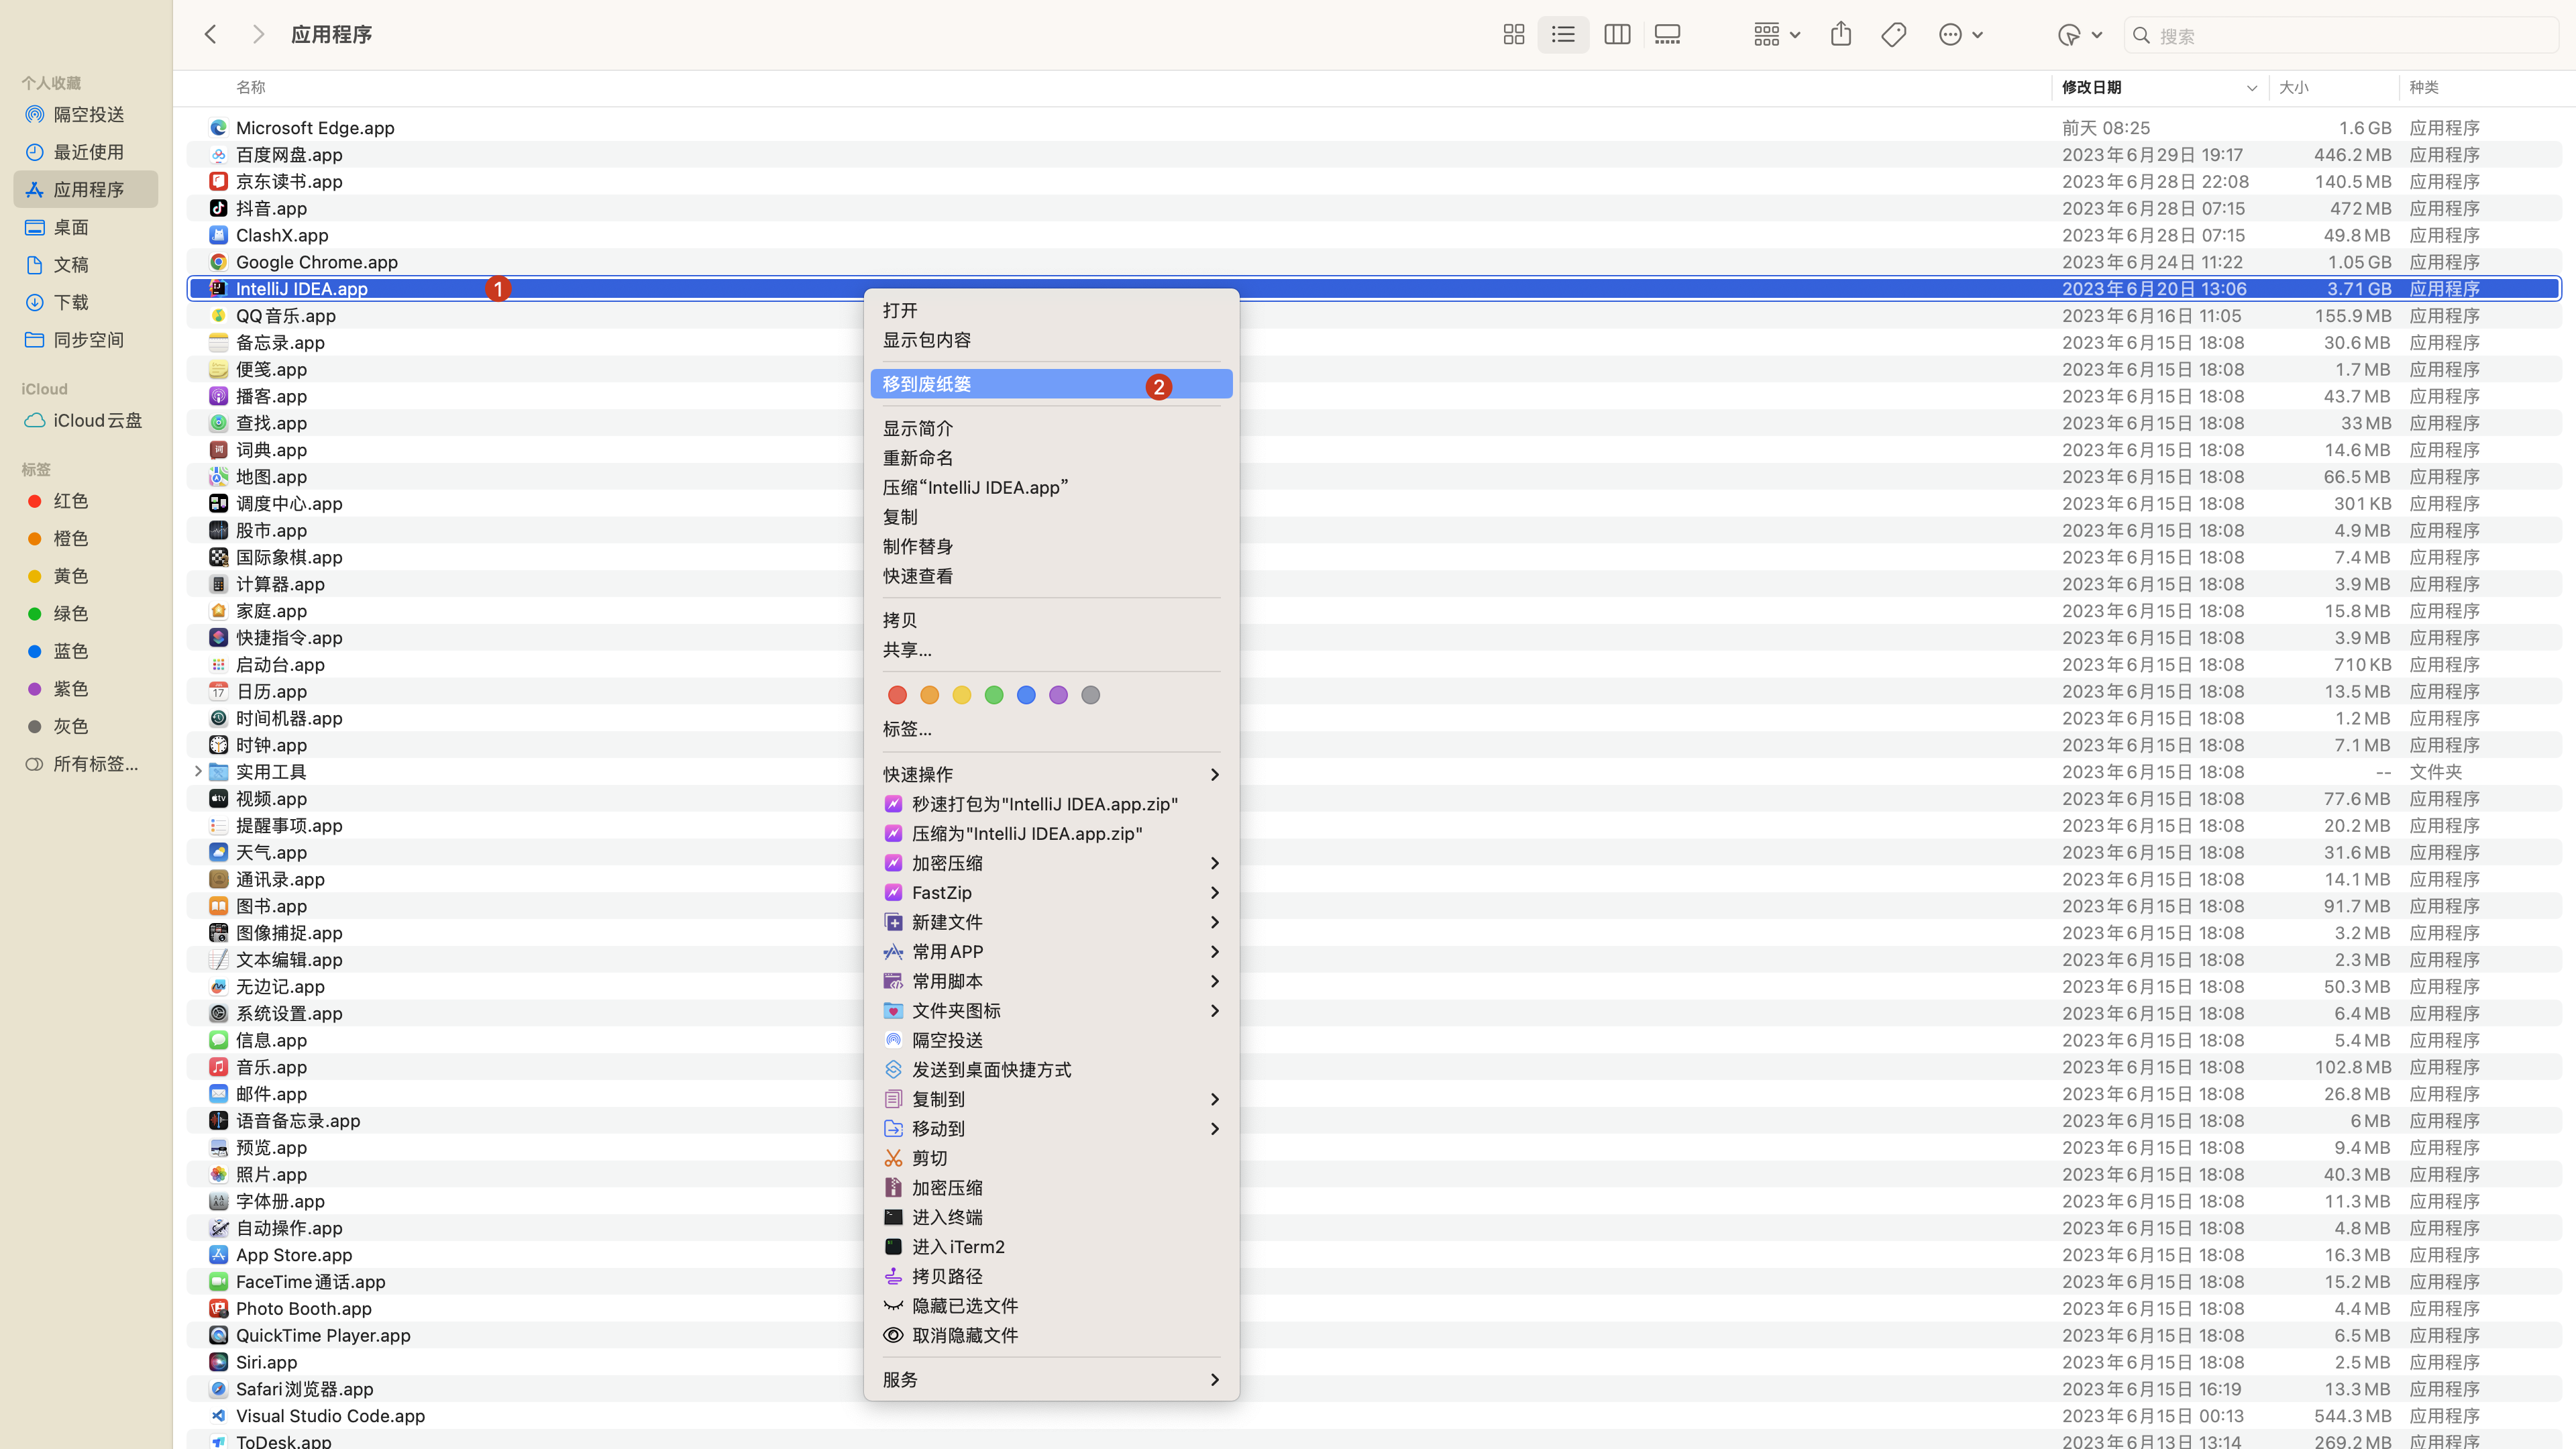Choose 制作替身 in the context menu
This screenshot has width=2576, height=1449.
[1051, 546]
